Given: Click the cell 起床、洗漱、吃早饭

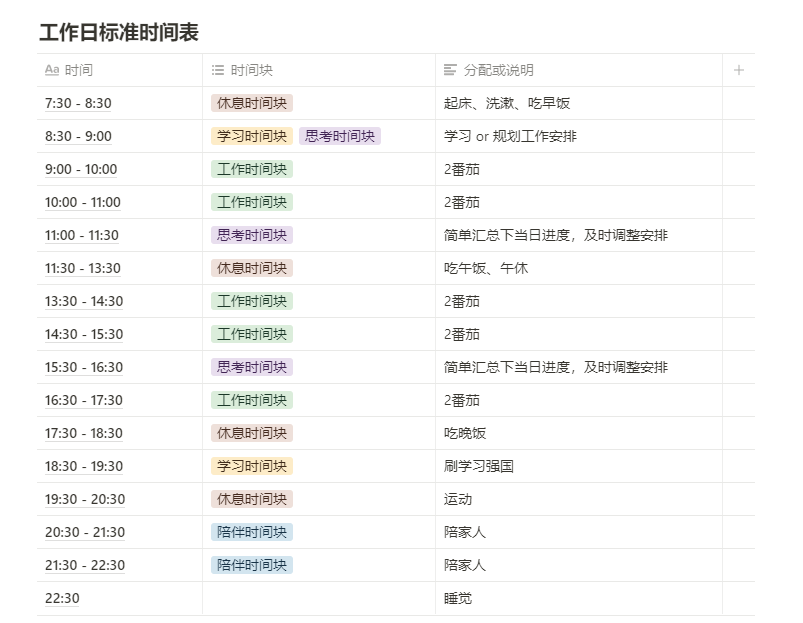Looking at the screenshot, I should coord(579,103).
